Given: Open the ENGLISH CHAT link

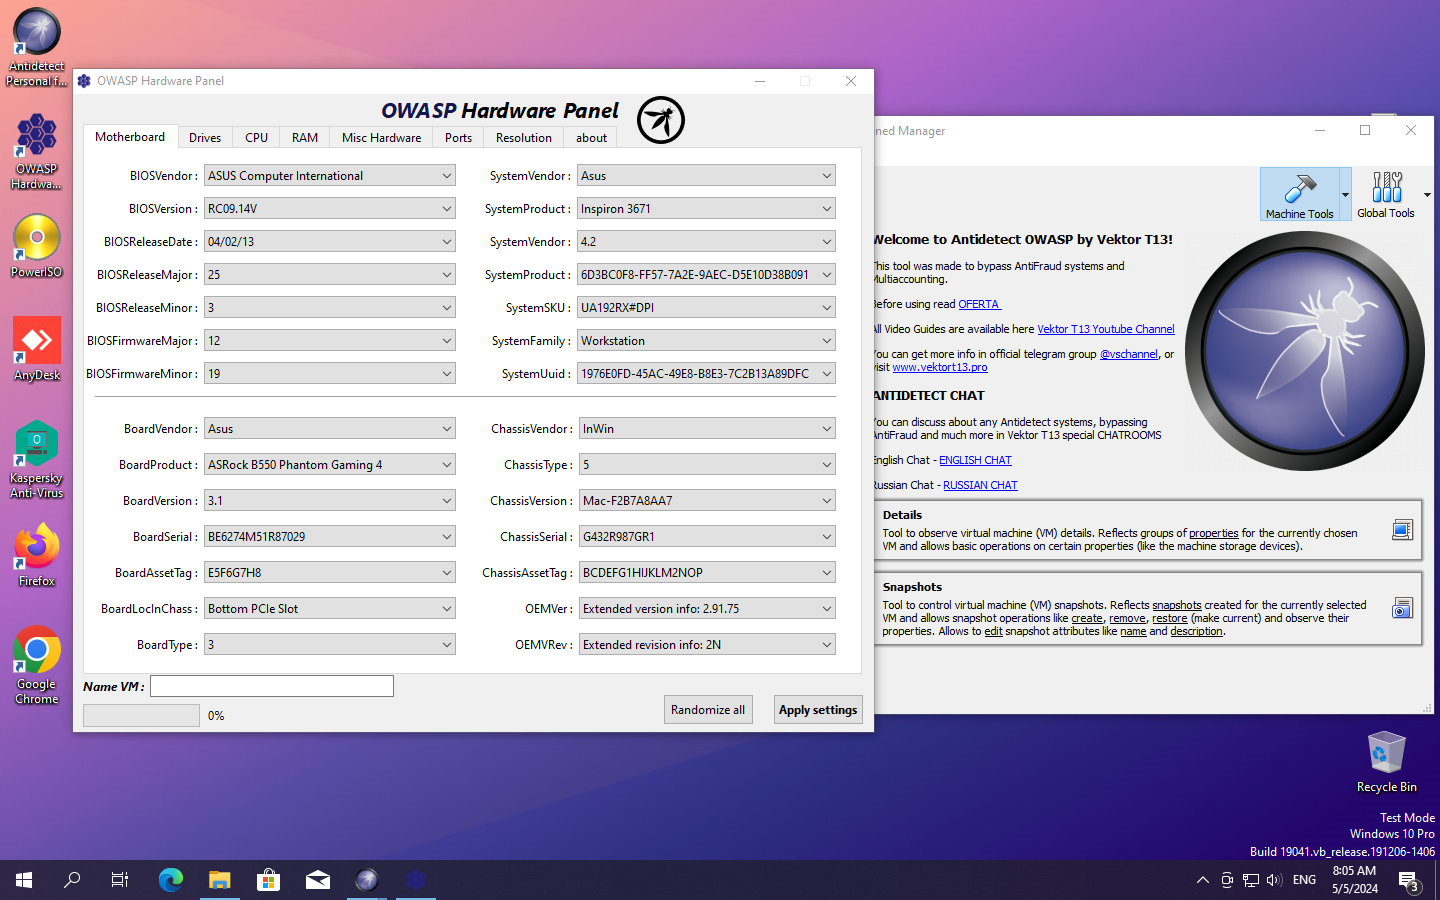Looking at the screenshot, I should click(975, 461).
